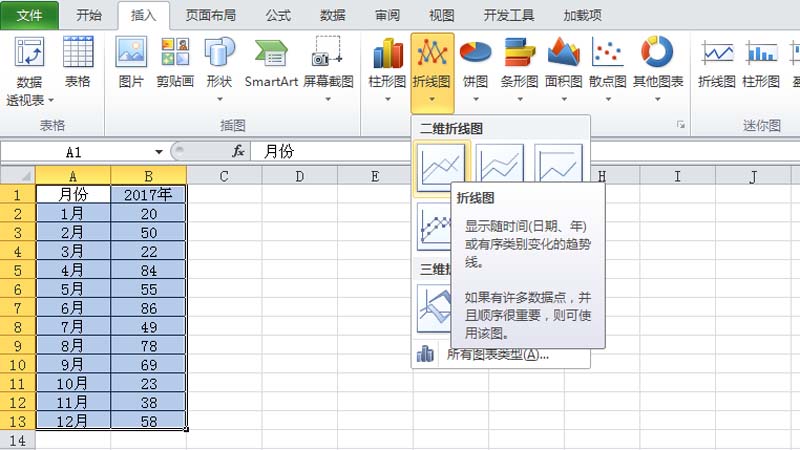The height and width of the screenshot is (450, 800).
Task: Click the Table (表格) icon
Action: pos(78,62)
